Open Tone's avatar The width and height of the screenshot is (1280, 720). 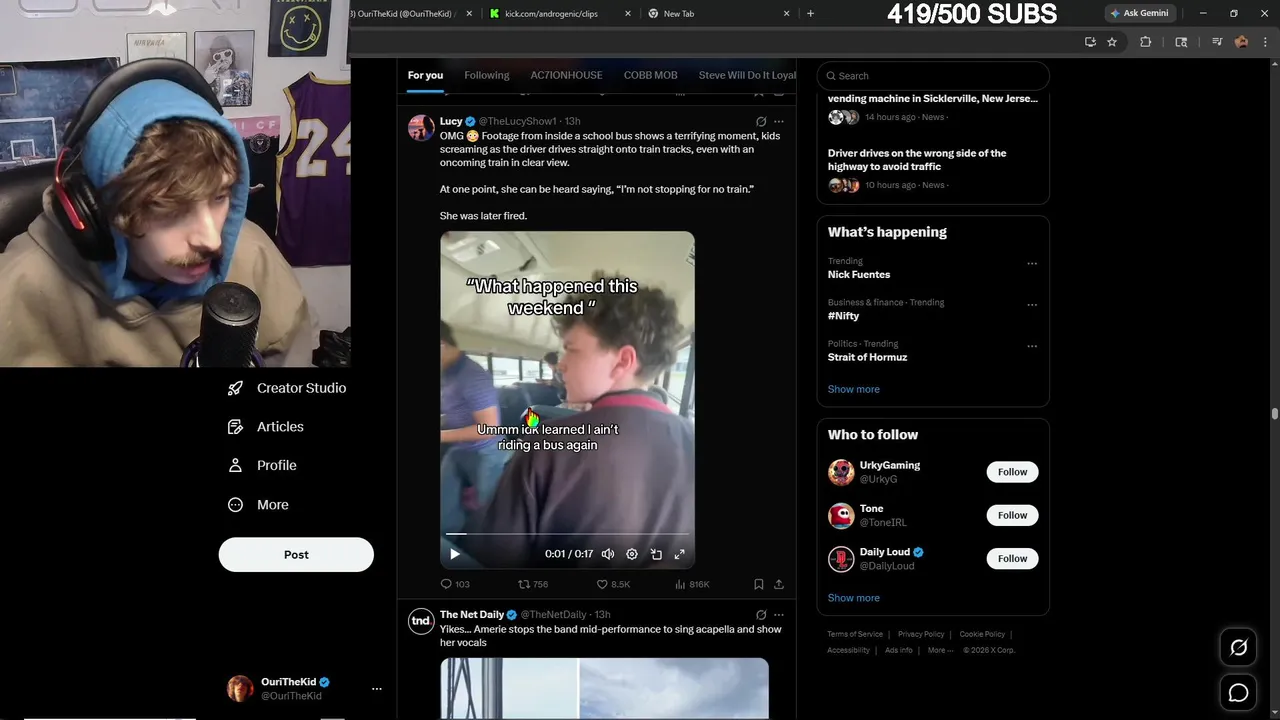pyautogui.click(x=841, y=515)
